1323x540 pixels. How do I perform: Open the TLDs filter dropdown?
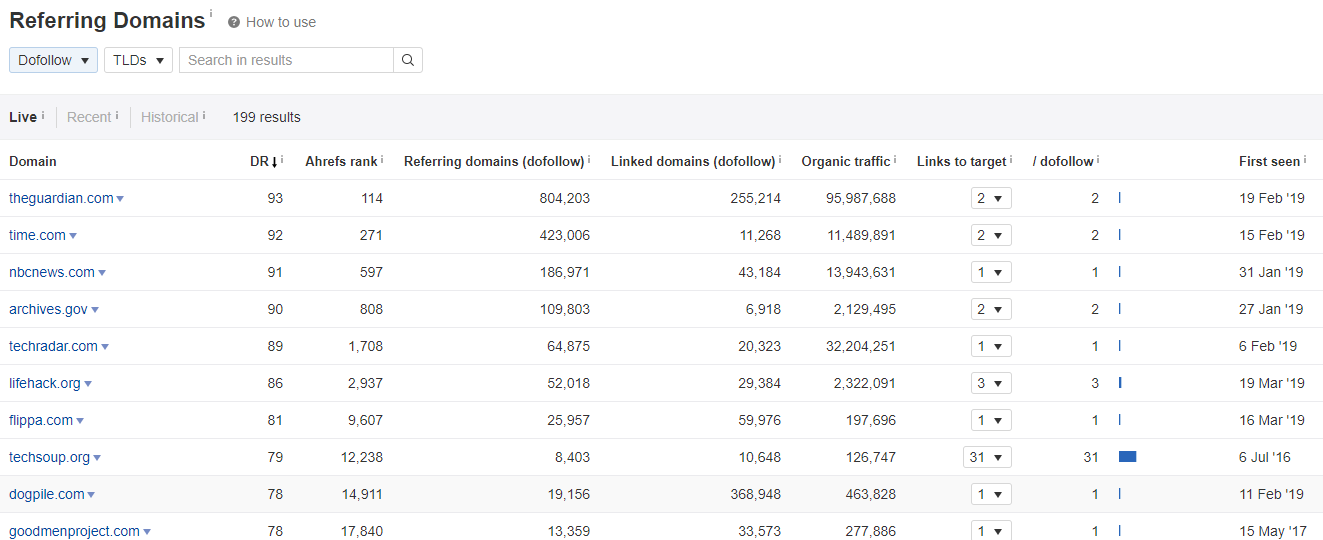pyautogui.click(x=138, y=60)
